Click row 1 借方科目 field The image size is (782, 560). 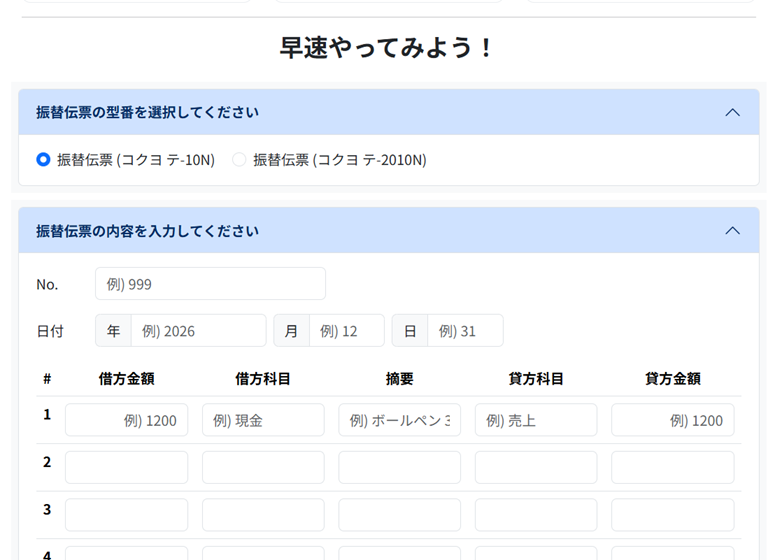[x=263, y=420]
